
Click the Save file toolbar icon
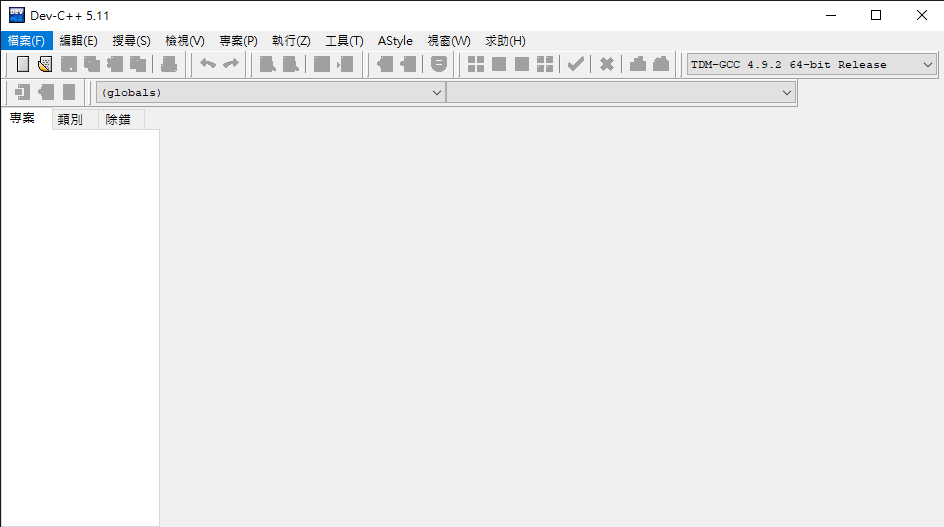69,64
